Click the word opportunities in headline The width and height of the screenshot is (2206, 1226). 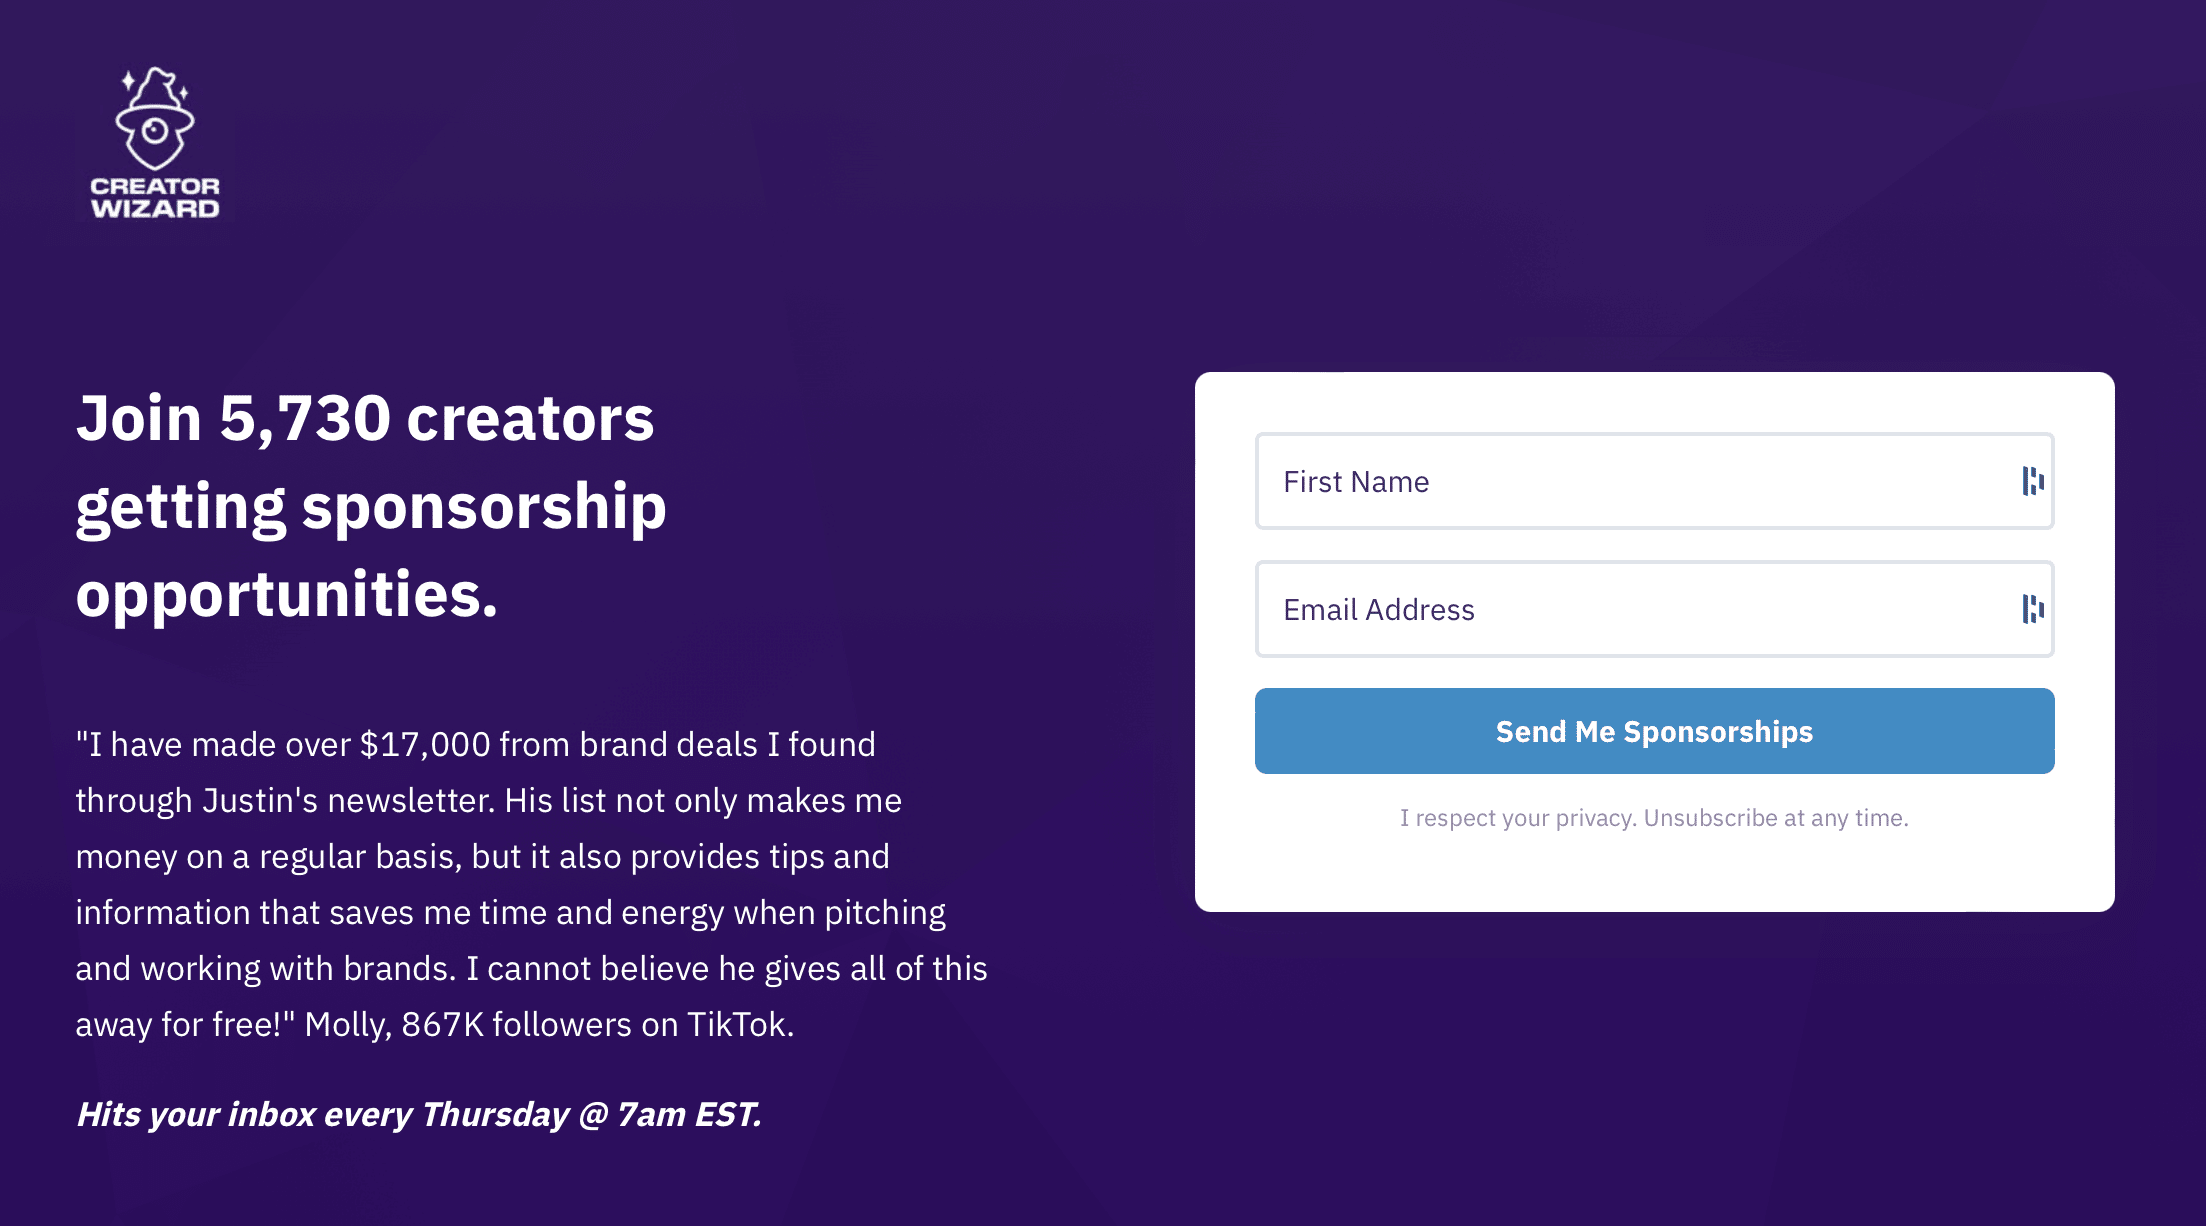pos(286,595)
